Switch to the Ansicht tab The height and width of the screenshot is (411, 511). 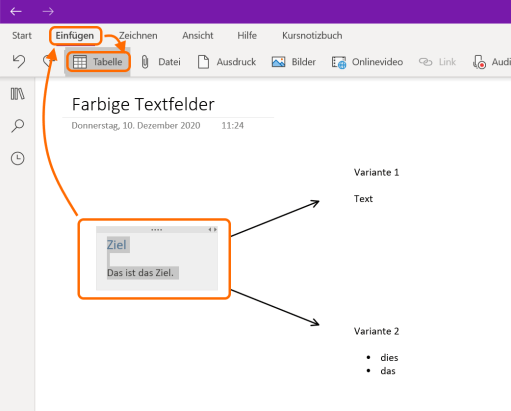pyautogui.click(x=198, y=36)
